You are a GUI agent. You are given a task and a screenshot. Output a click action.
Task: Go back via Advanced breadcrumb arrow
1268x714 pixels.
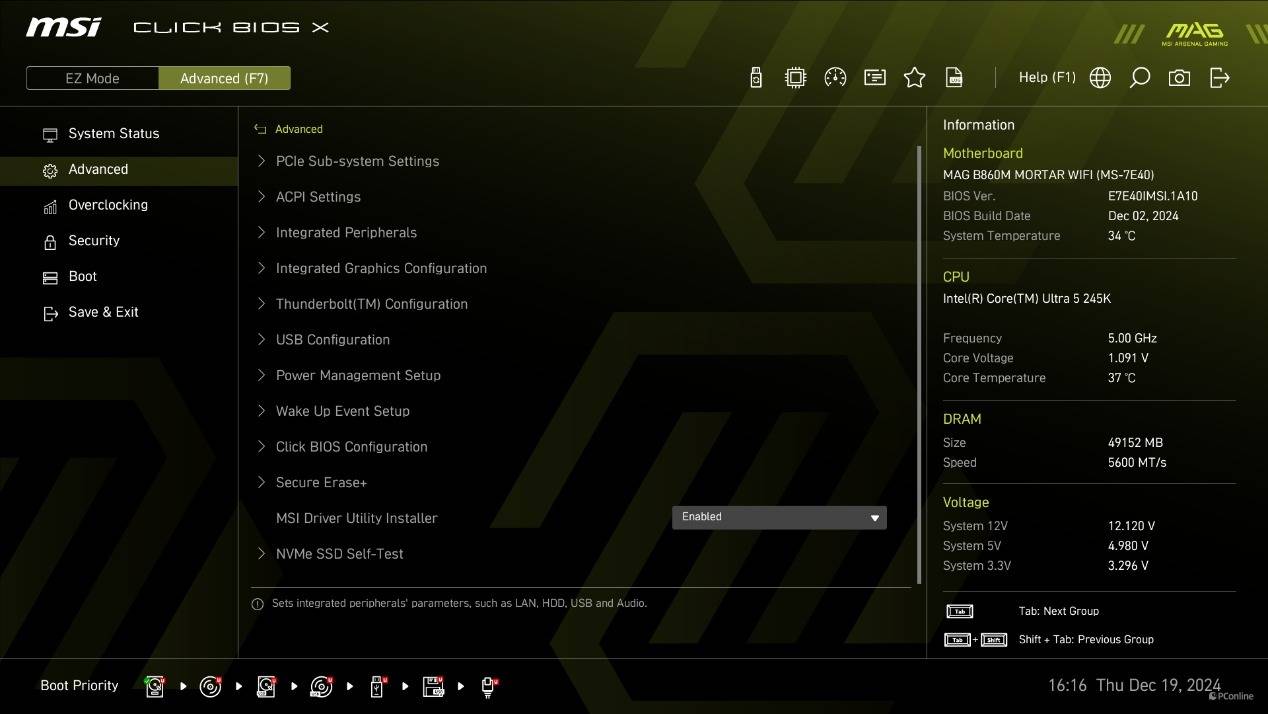click(260, 129)
